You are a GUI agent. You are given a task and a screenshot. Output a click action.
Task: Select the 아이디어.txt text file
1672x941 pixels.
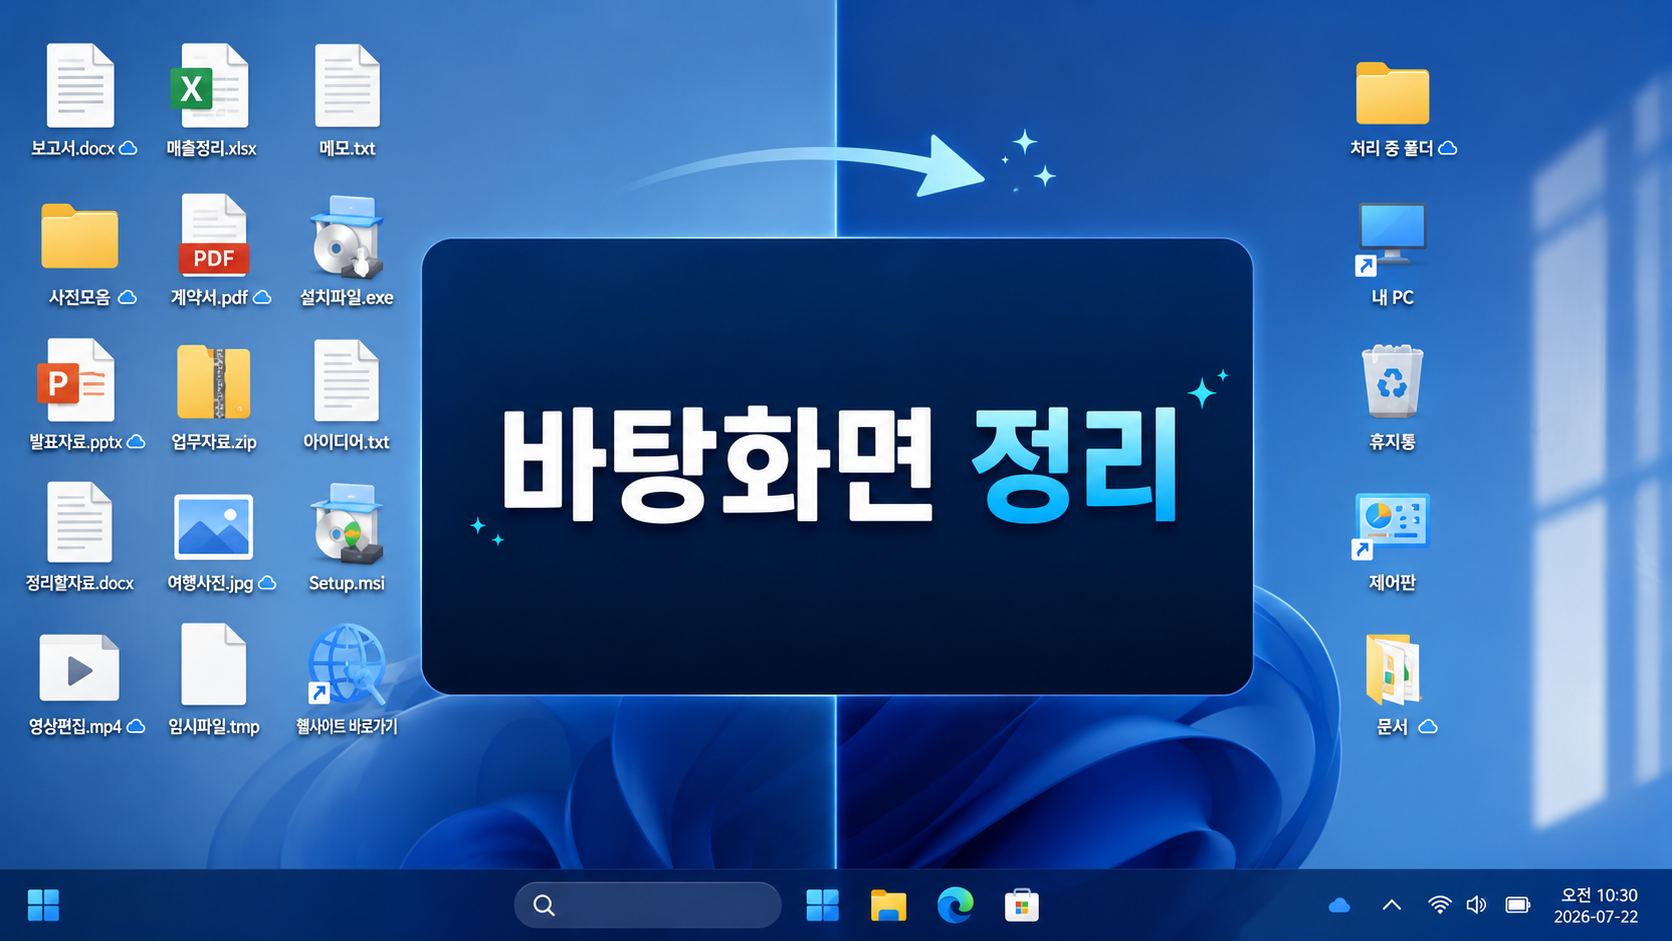pos(346,381)
